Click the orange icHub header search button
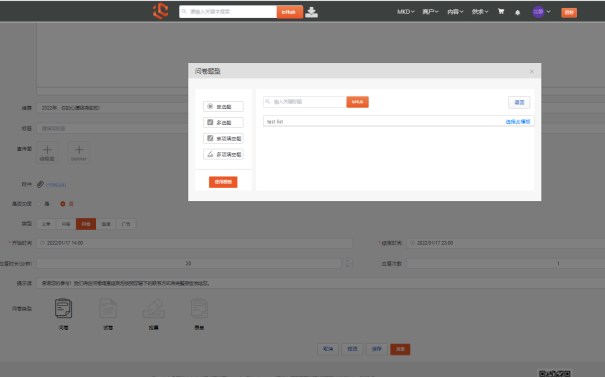605x378 pixels. click(x=289, y=12)
